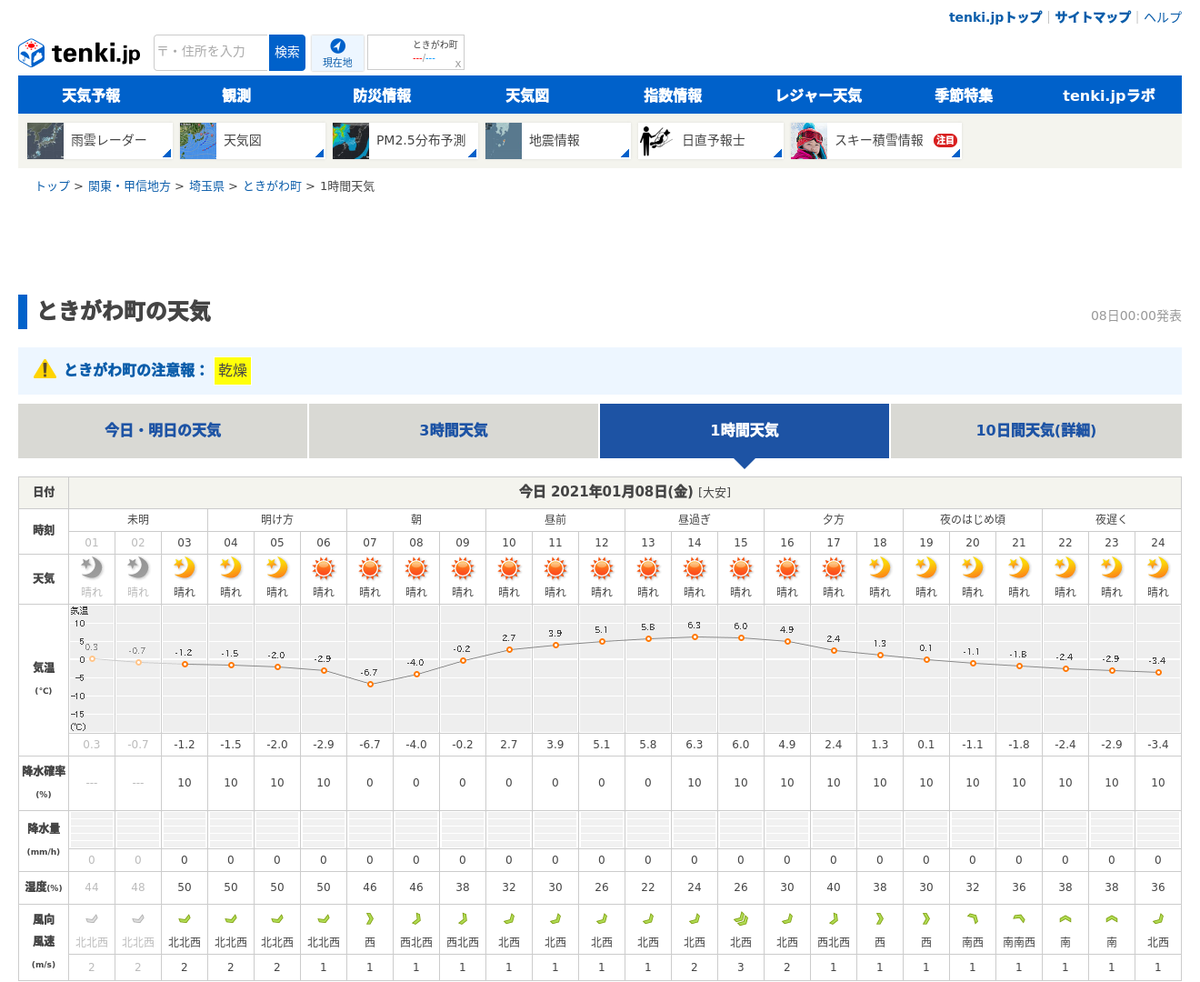The width and height of the screenshot is (1200, 982).
Task: Open the tenki.jp logo homepage
Action: point(79,52)
